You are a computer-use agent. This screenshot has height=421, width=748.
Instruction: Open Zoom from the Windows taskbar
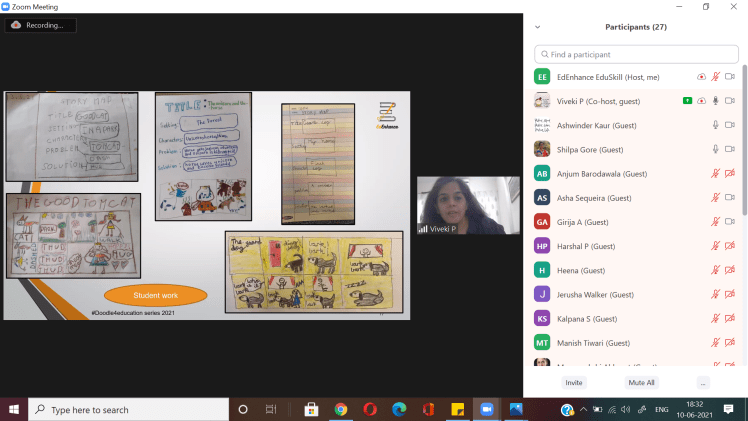[487, 409]
